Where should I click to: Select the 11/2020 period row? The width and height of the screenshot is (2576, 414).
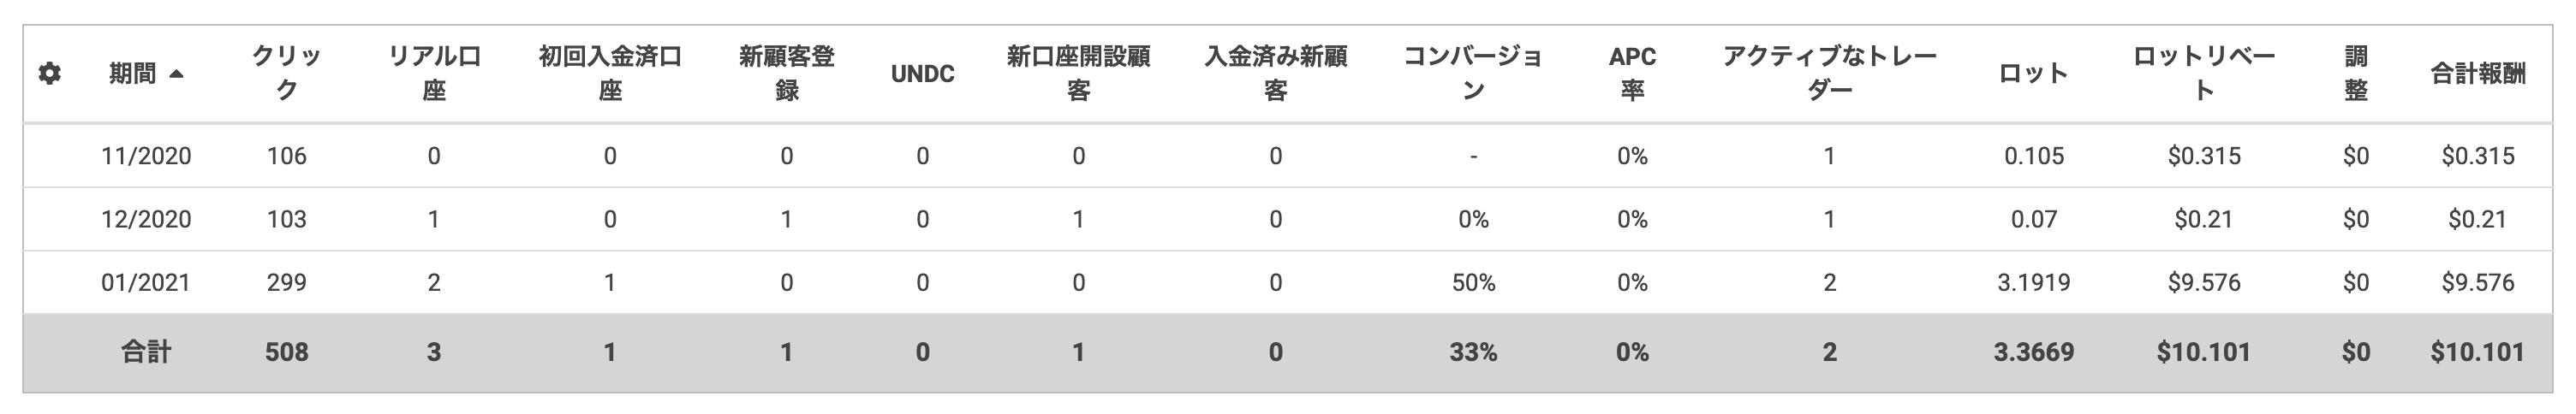tap(1288, 156)
